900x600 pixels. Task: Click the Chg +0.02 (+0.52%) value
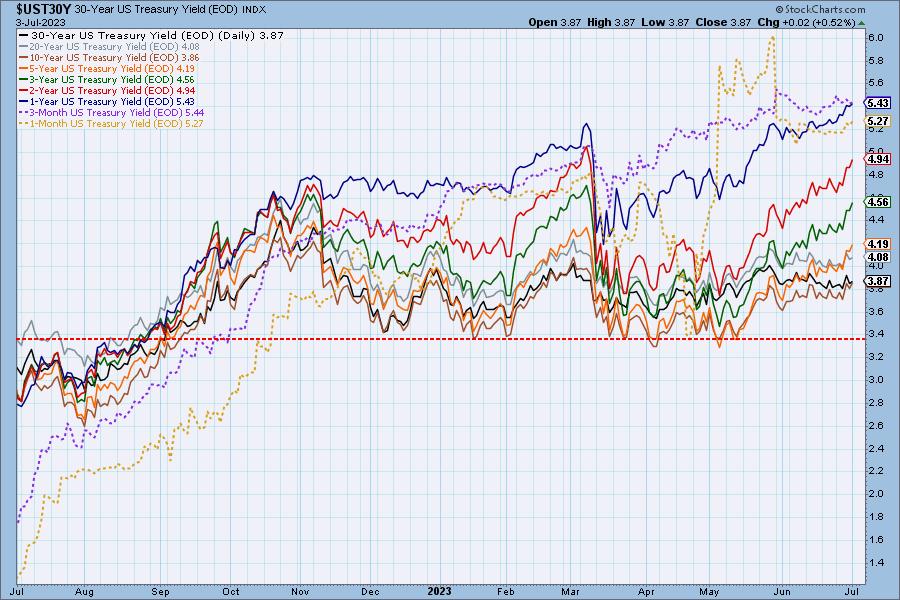tap(806, 22)
